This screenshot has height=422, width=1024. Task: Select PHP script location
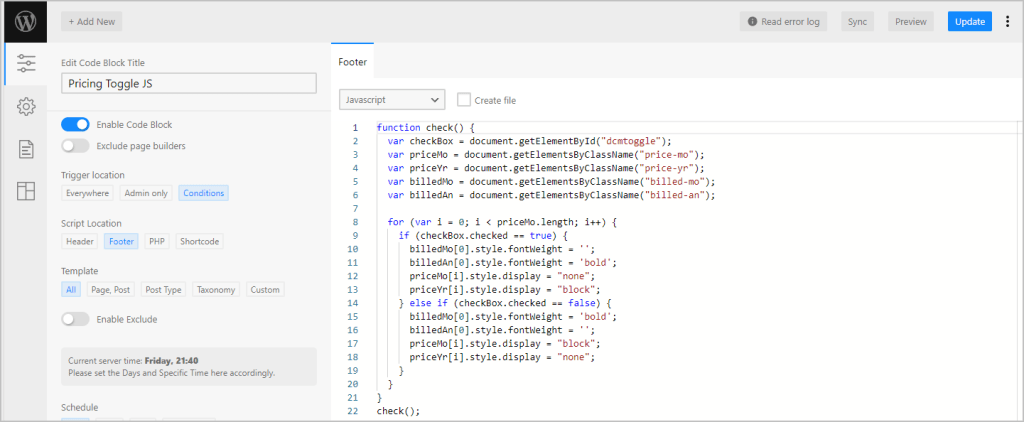click(x=157, y=241)
